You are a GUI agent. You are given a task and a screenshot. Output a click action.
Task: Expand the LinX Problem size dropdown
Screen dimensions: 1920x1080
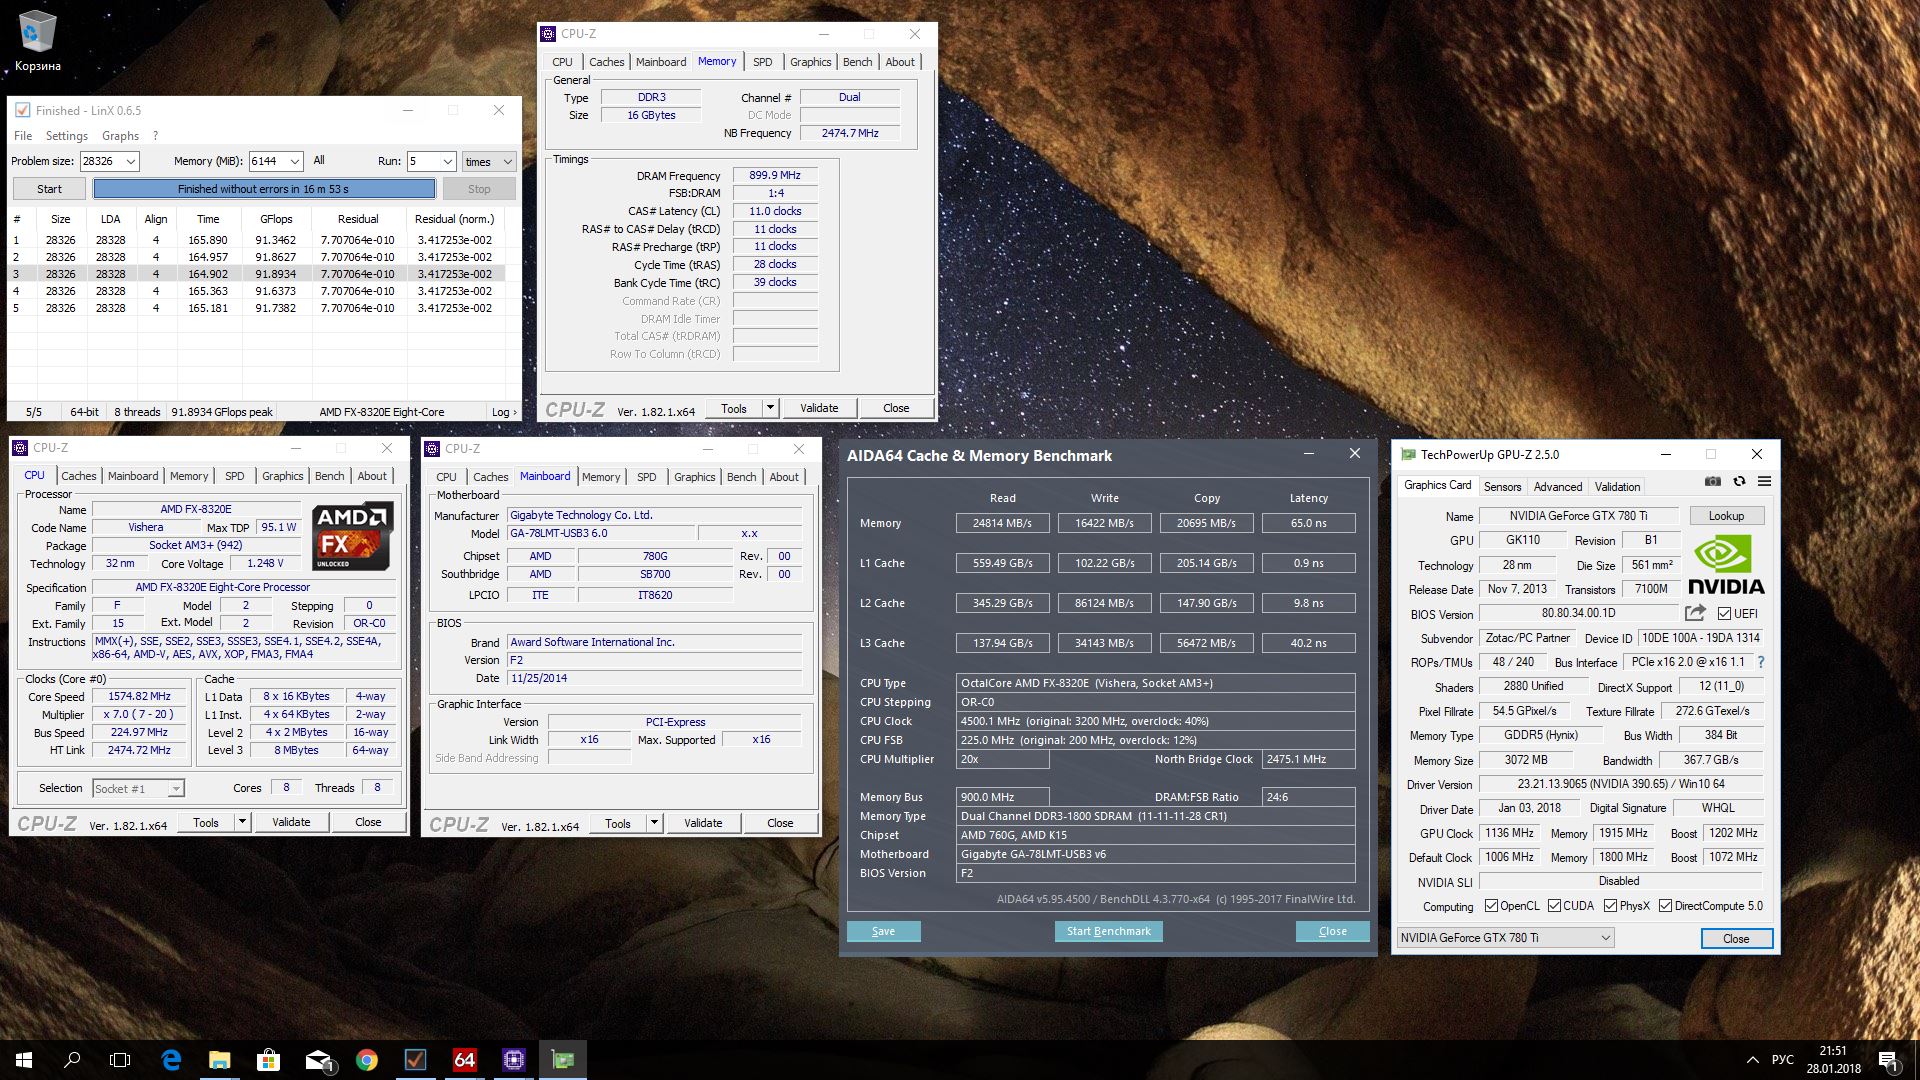click(x=130, y=161)
